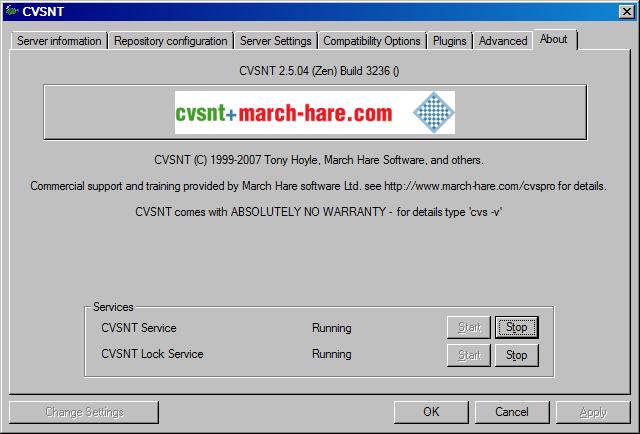Click the Change Settings button
Image resolution: width=640 pixels, height=434 pixels.
click(x=84, y=412)
